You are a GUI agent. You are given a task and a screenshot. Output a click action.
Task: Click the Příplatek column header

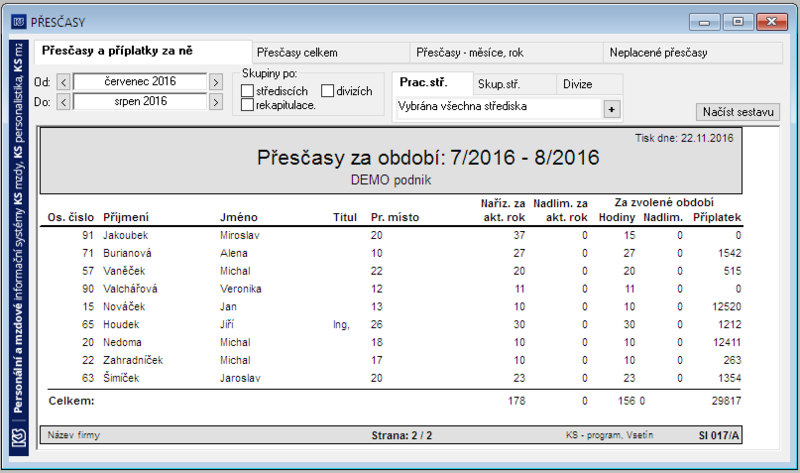click(717, 217)
